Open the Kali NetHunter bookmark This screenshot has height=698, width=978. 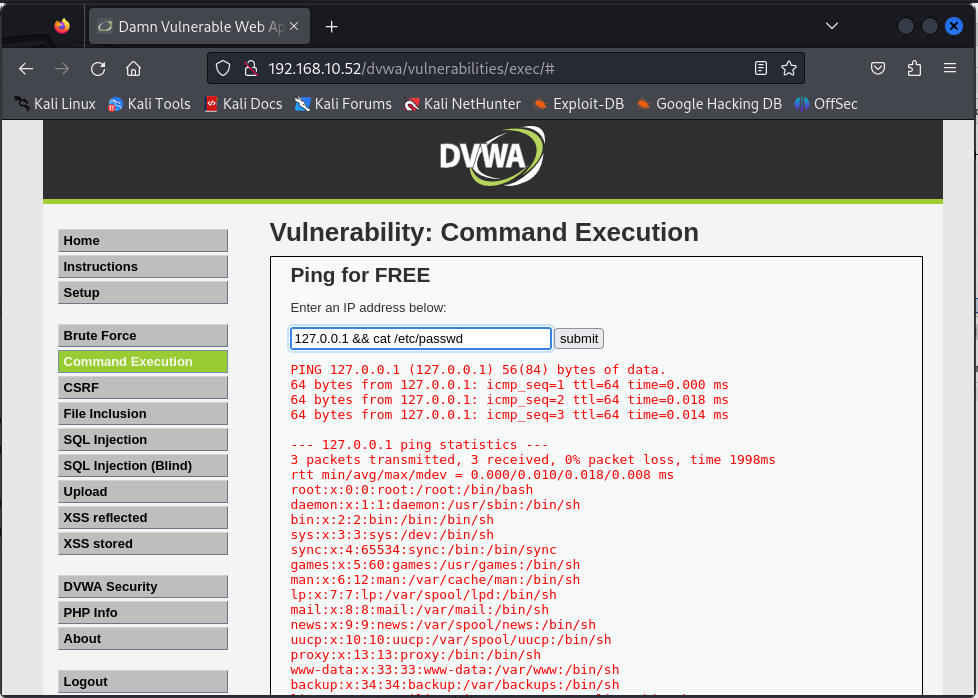[x=462, y=104]
